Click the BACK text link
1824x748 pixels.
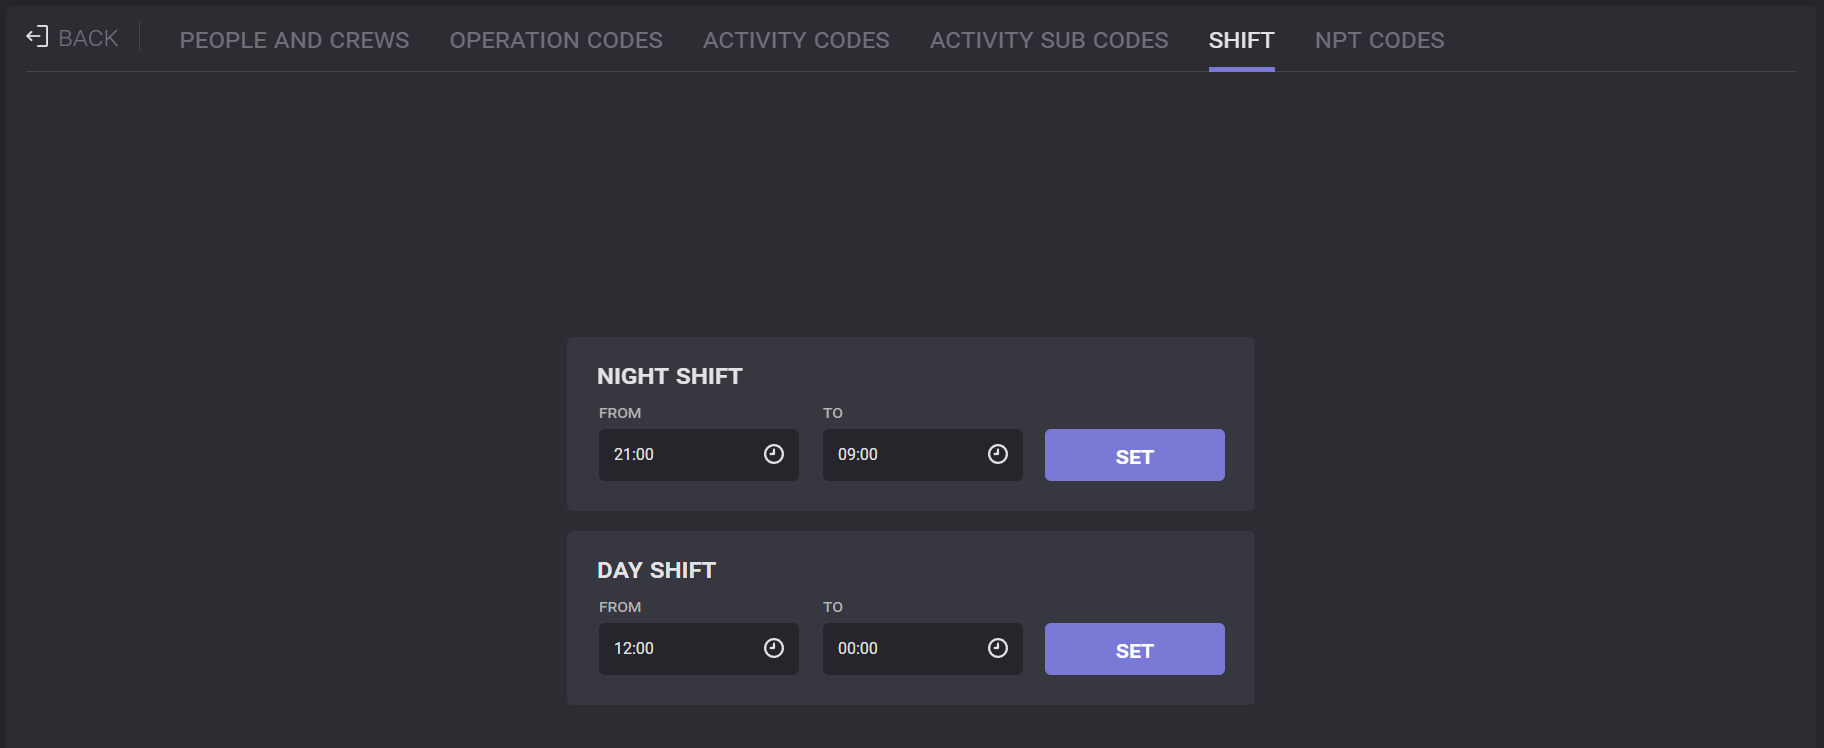(88, 38)
